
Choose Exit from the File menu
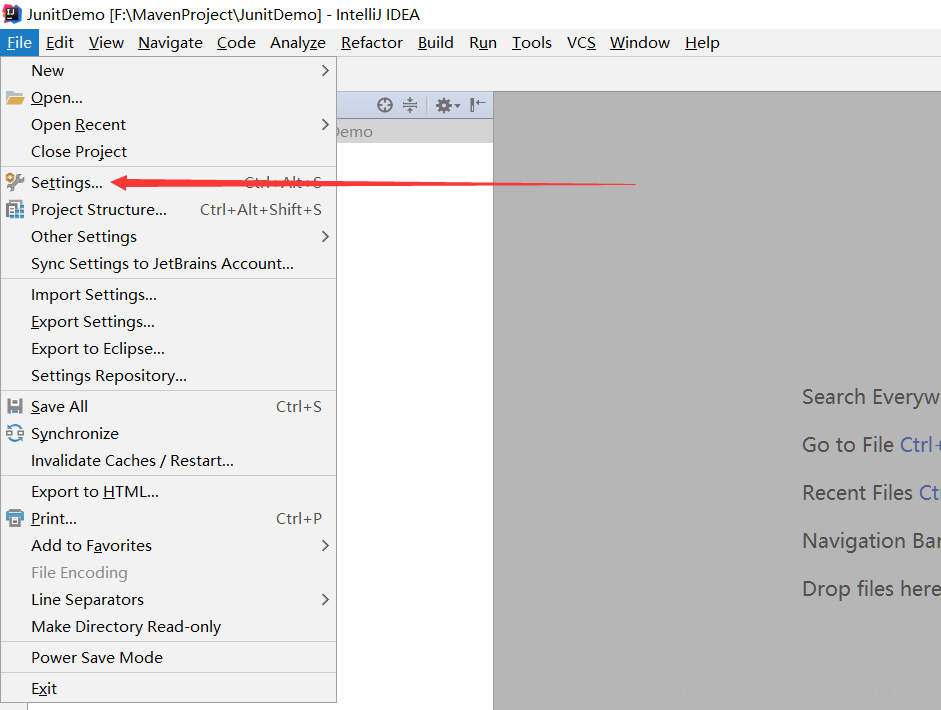coord(169,688)
